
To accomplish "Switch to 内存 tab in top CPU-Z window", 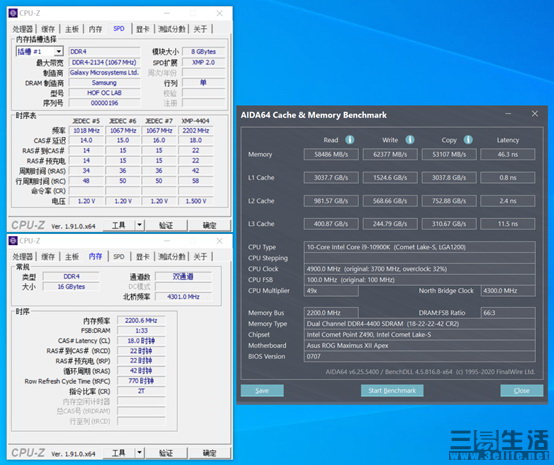I will pyautogui.click(x=95, y=29).
